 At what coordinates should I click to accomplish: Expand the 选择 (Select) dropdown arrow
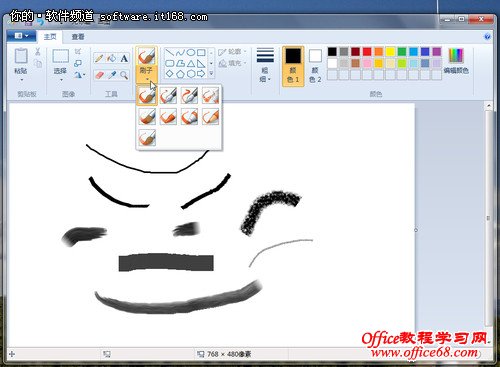(61, 80)
